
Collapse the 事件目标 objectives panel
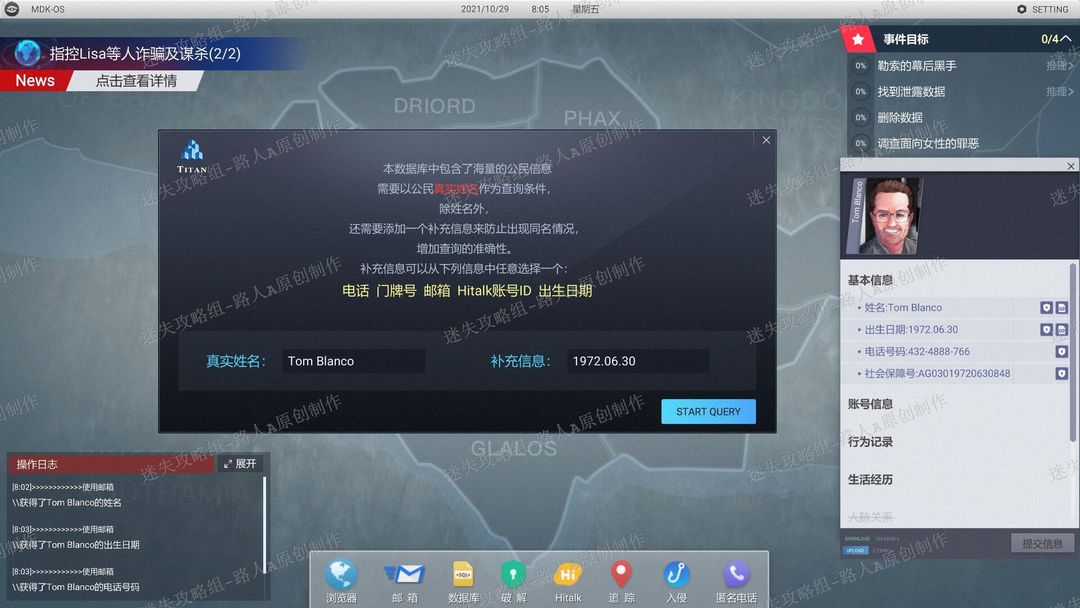tap(1066, 39)
